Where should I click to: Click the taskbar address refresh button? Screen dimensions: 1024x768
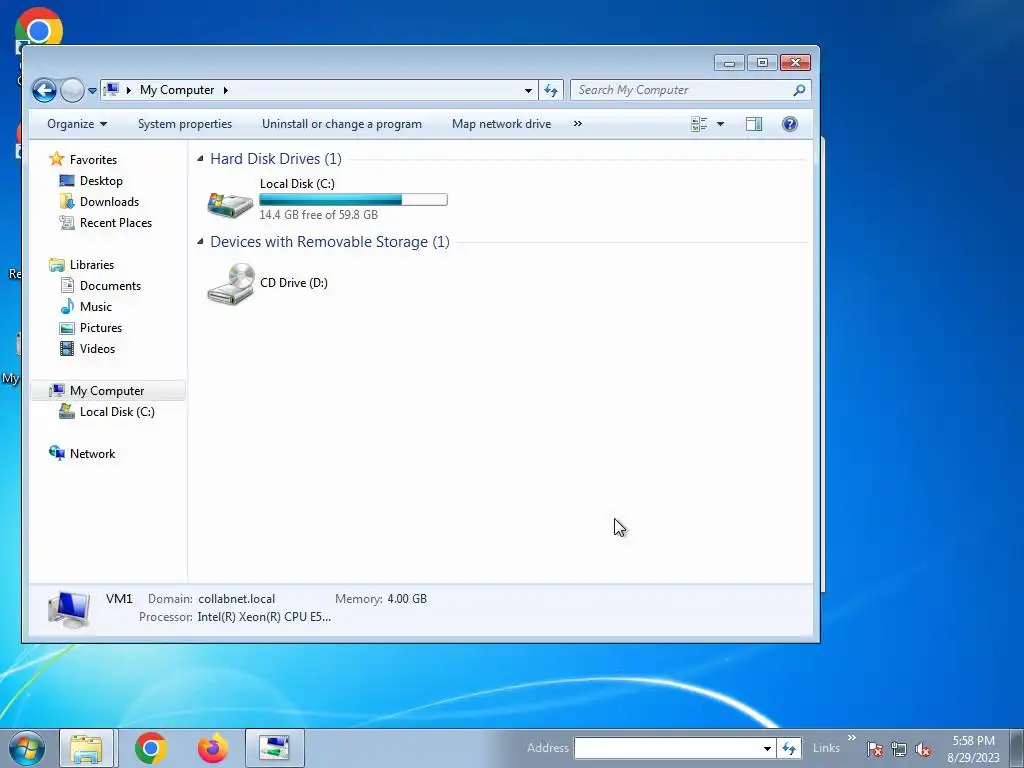pyautogui.click(x=789, y=748)
